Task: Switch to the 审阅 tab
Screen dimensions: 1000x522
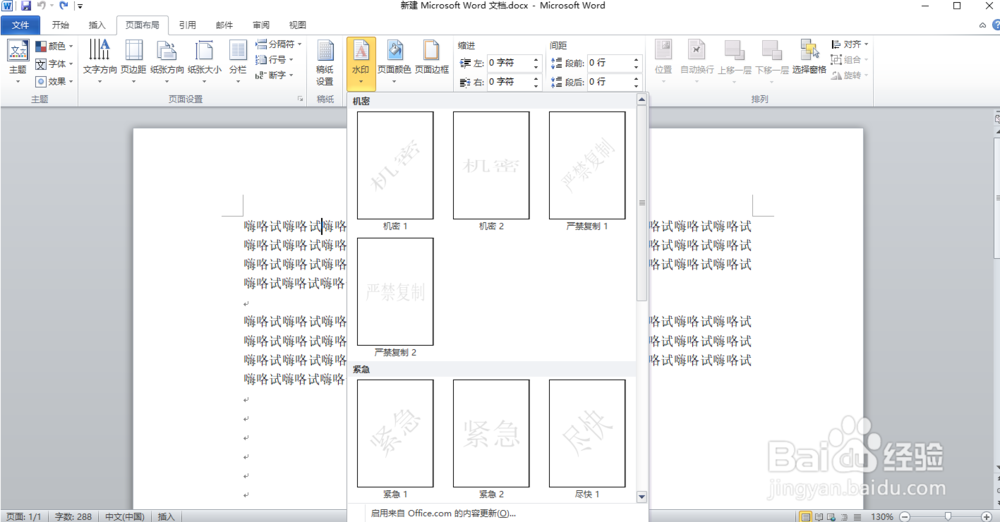Action: click(261, 25)
